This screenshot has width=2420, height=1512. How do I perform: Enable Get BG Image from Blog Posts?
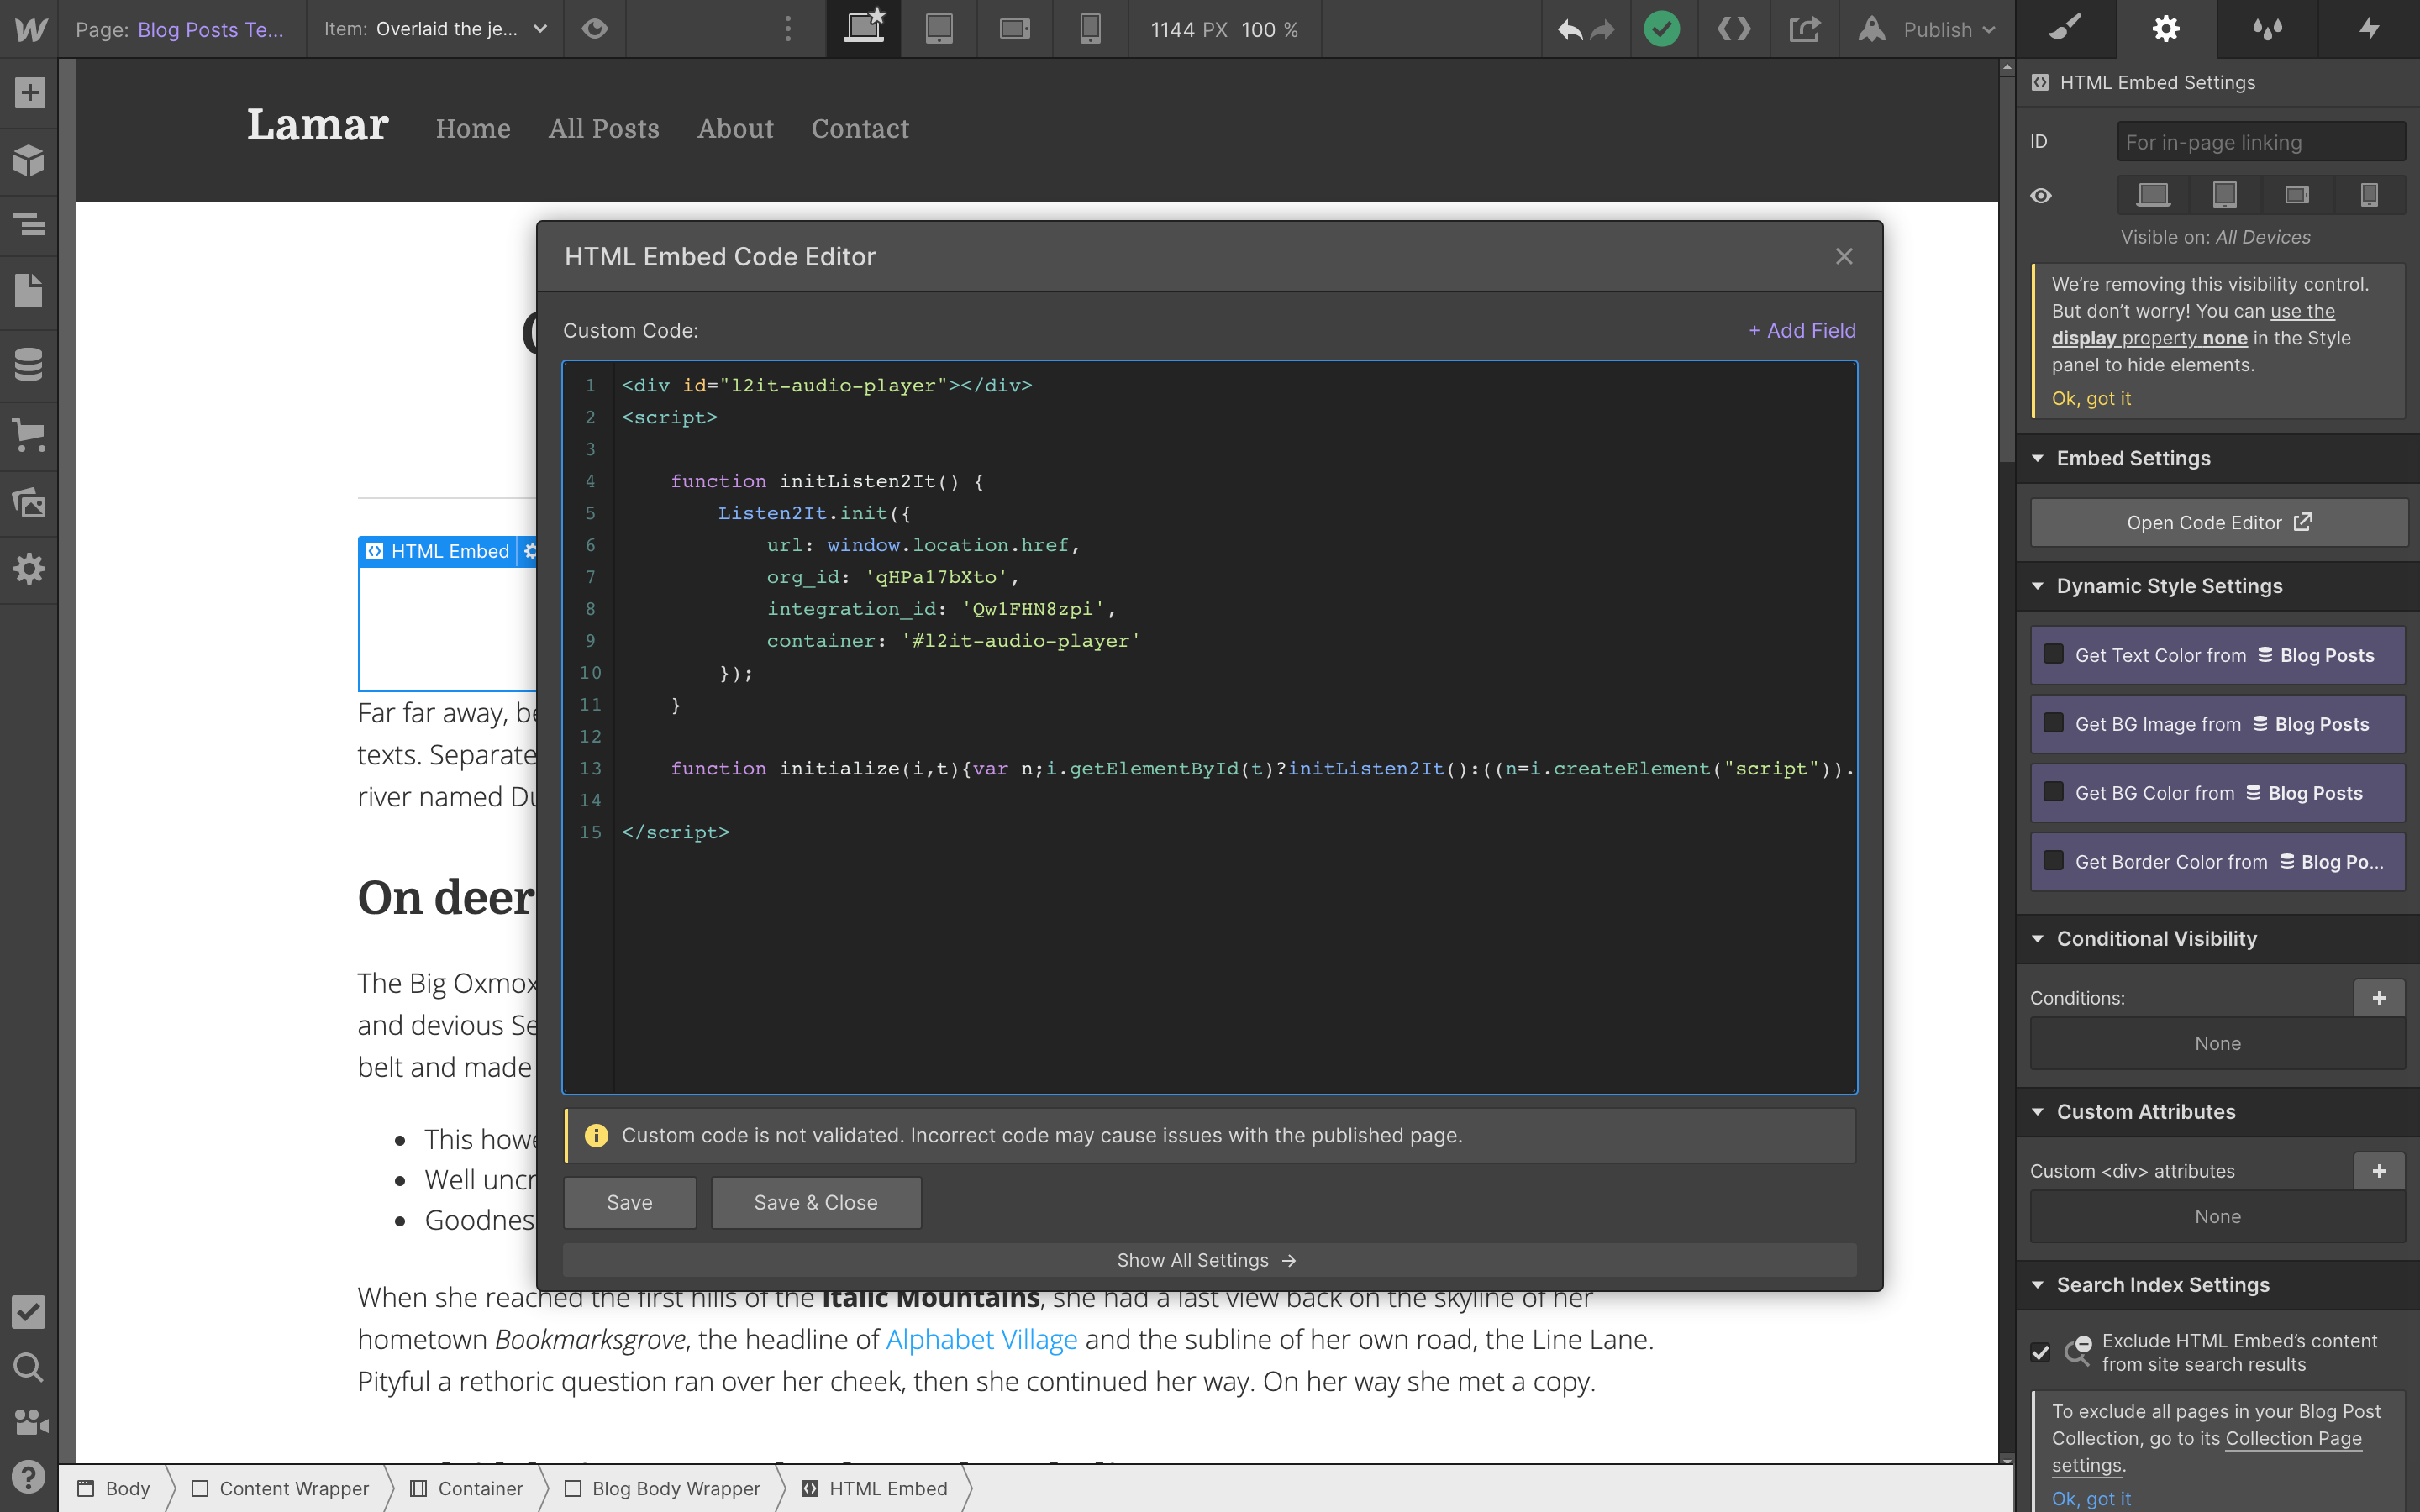tap(2054, 723)
